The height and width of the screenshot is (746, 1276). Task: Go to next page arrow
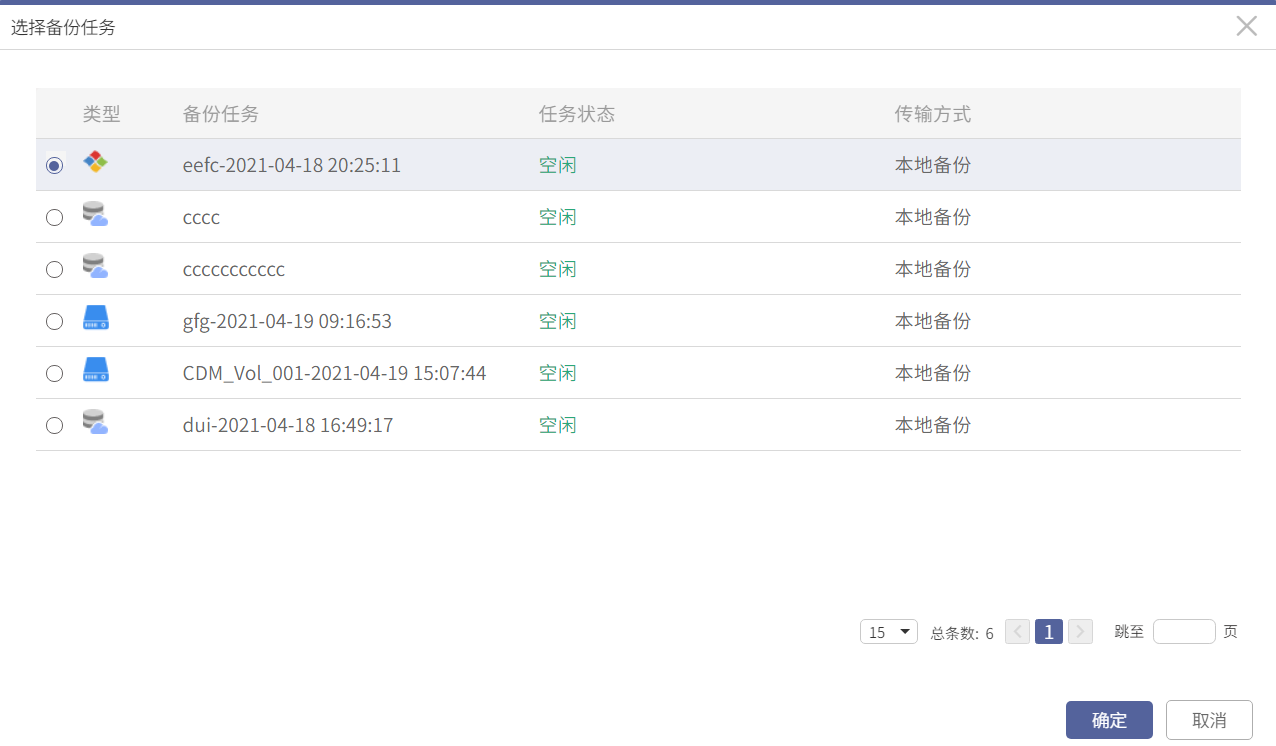coord(1080,632)
